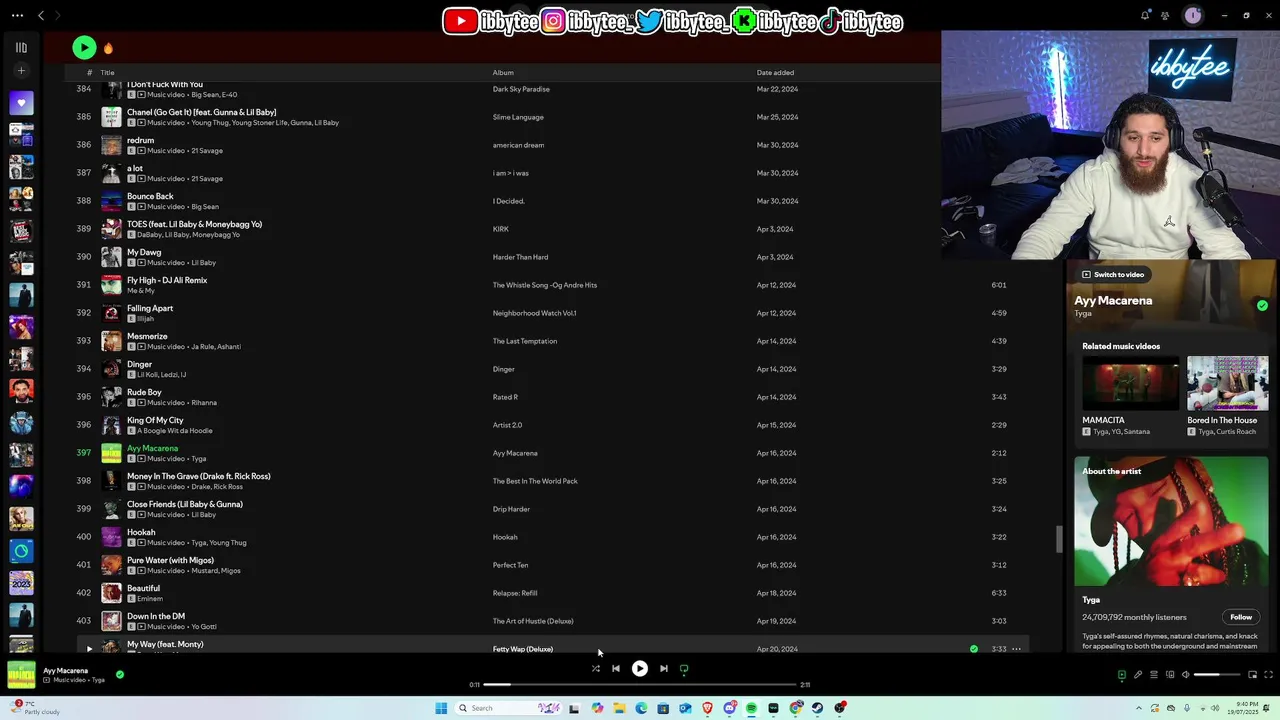This screenshot has height=720, width=1280.
Task: Open File Explorer in Windows taskbar
Action: pos(619,708)
